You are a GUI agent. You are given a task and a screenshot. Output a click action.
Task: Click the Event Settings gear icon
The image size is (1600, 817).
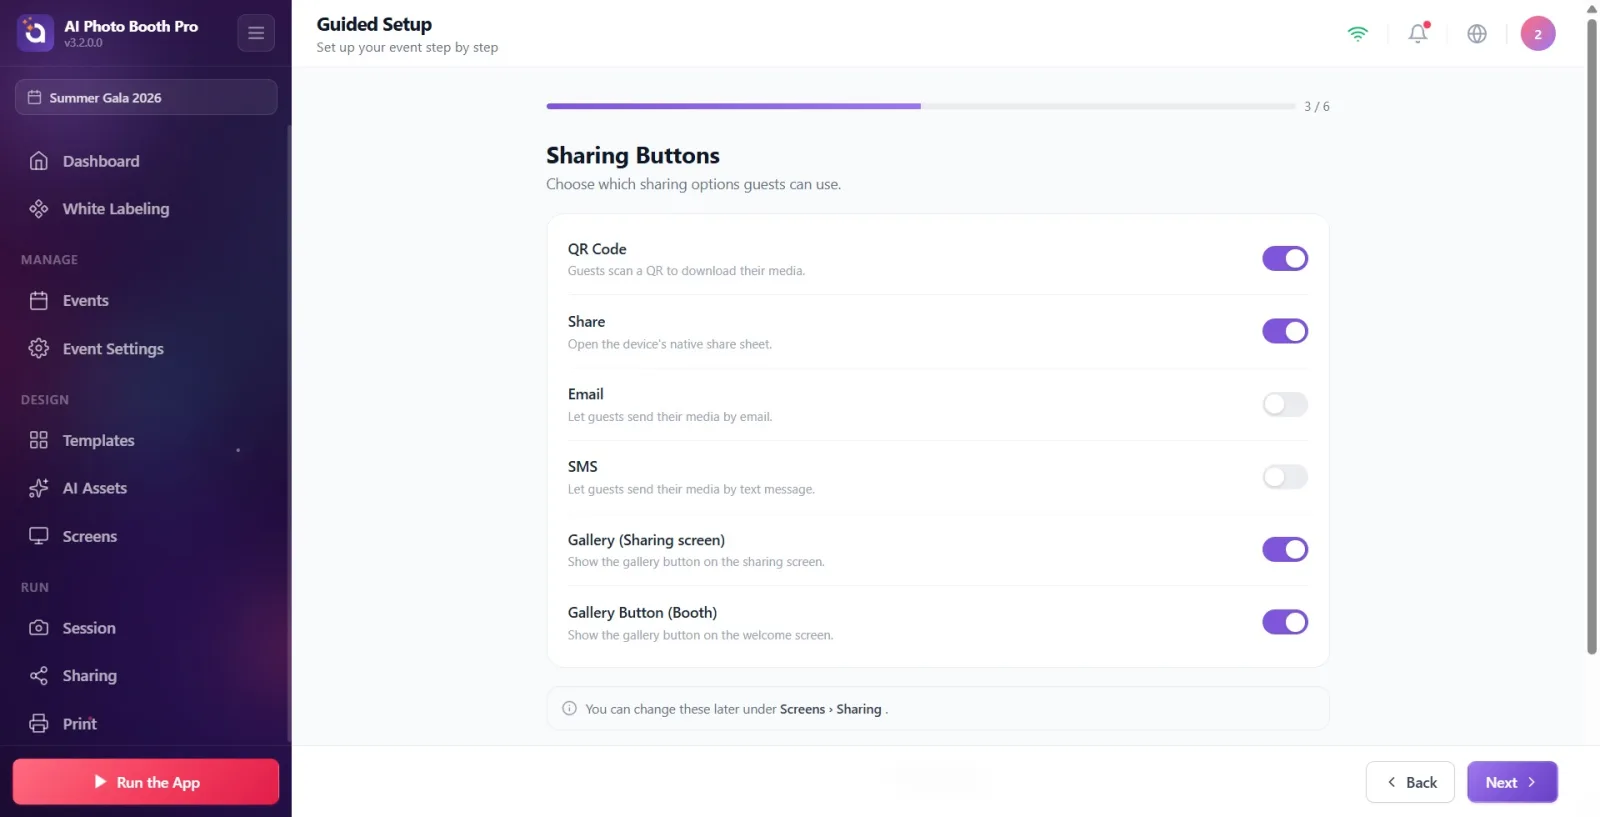tap(39, 348)
